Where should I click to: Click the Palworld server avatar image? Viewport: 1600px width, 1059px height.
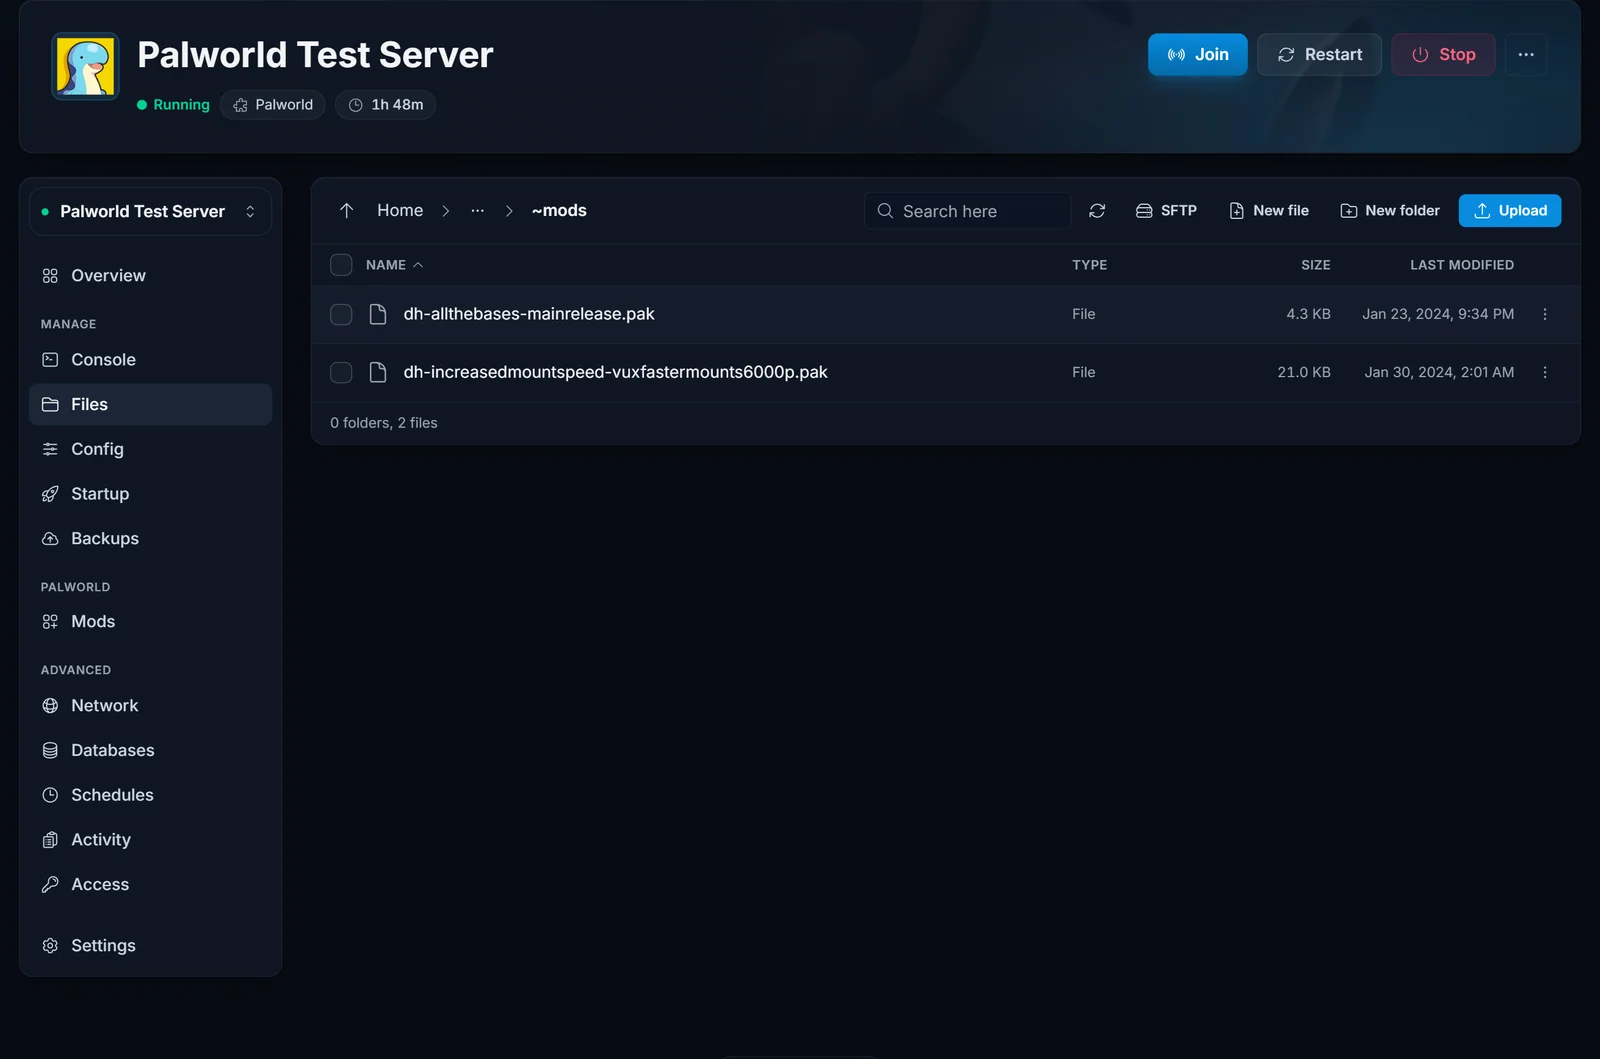[85, 66]
